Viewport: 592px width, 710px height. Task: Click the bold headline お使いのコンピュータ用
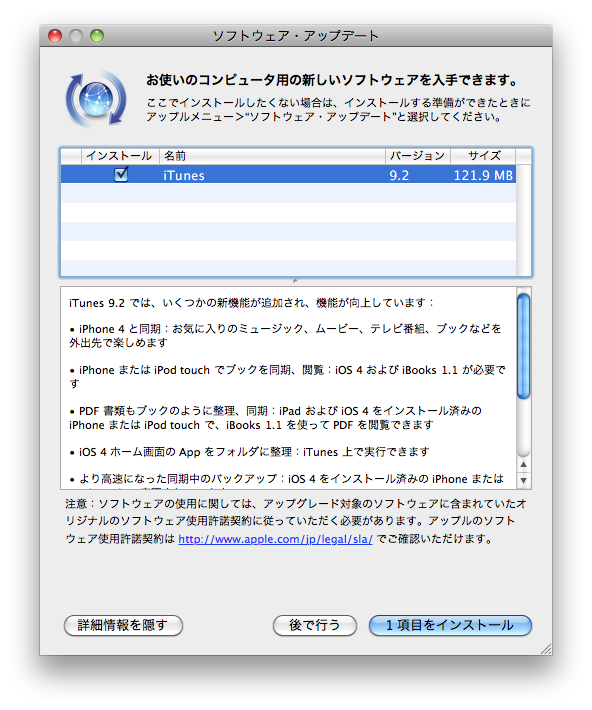point(332,80)
